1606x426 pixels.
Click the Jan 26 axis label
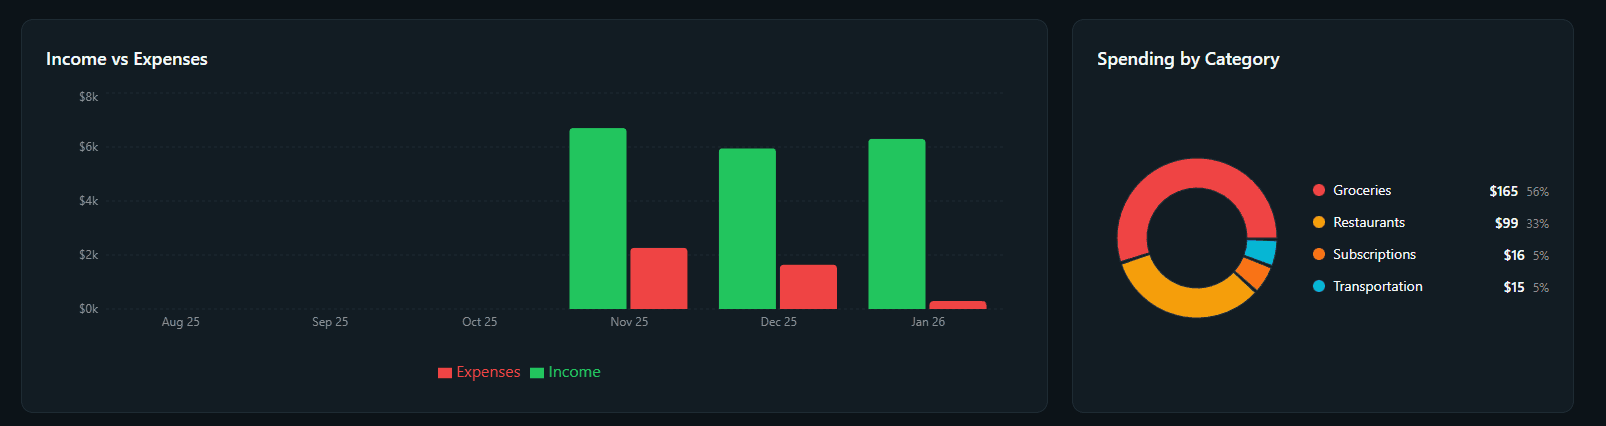(x=928, y=322)
